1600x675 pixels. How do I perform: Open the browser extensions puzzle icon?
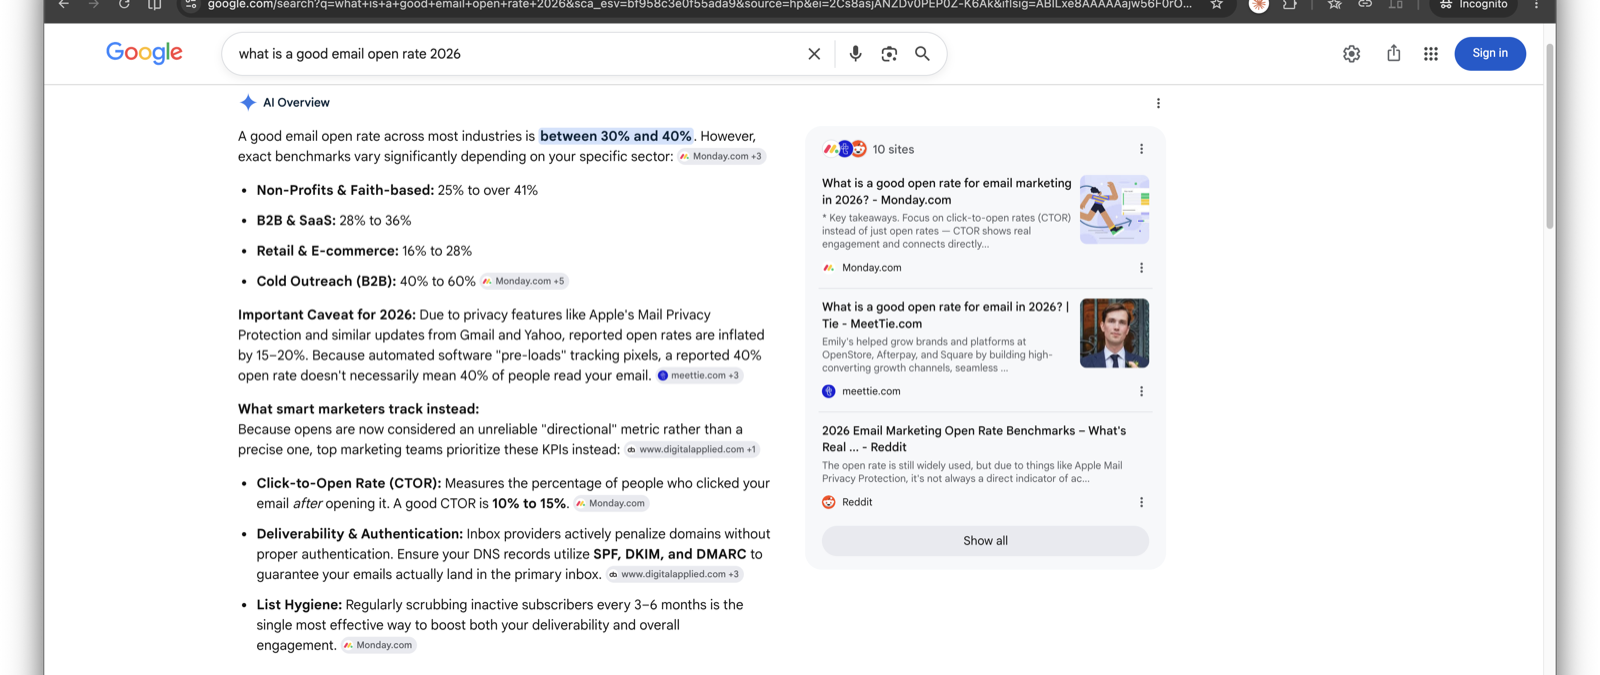point(1289,5)
